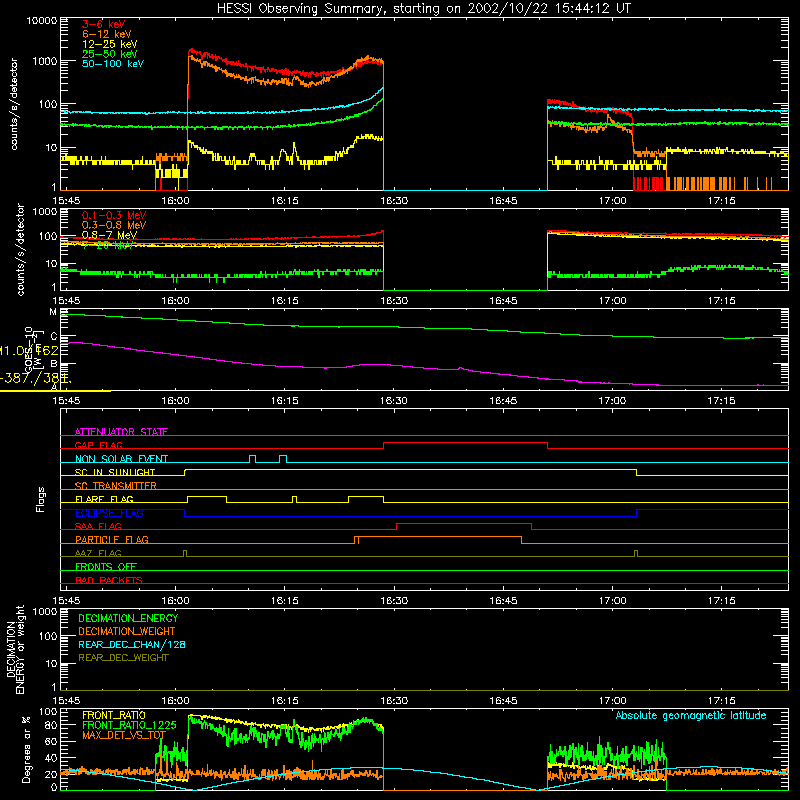The image size is (800, 800).
Task: Click the 16:15 time label under MeV plot
Action: click(285, 301)
